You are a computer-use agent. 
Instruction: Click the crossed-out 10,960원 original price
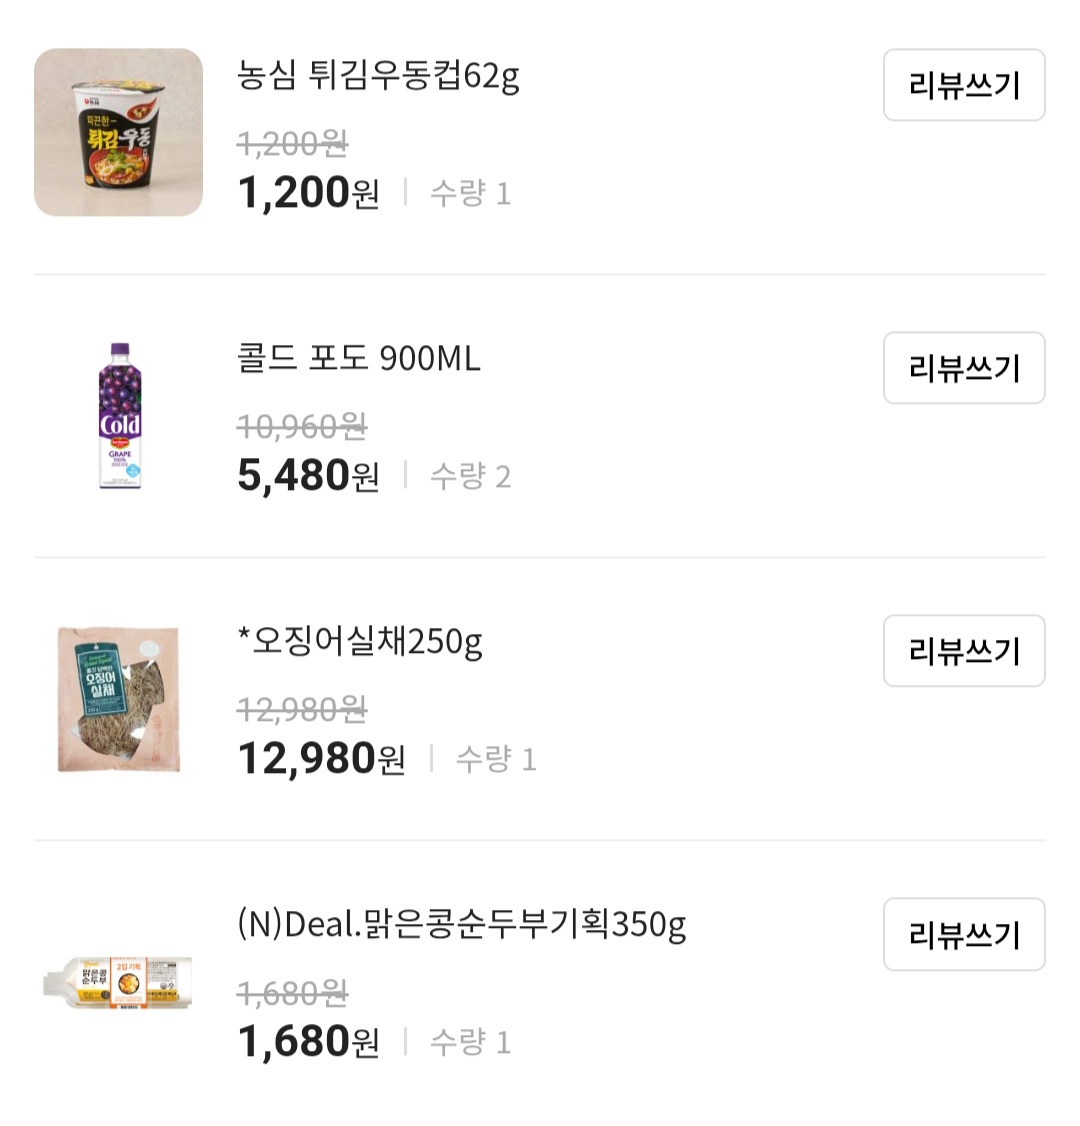click(302, 427)
